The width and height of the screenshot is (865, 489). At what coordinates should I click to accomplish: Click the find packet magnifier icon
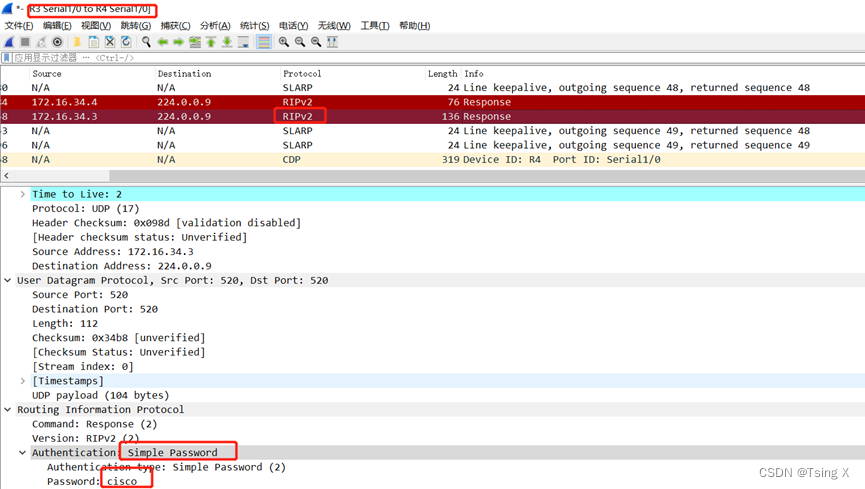point(146,42)
